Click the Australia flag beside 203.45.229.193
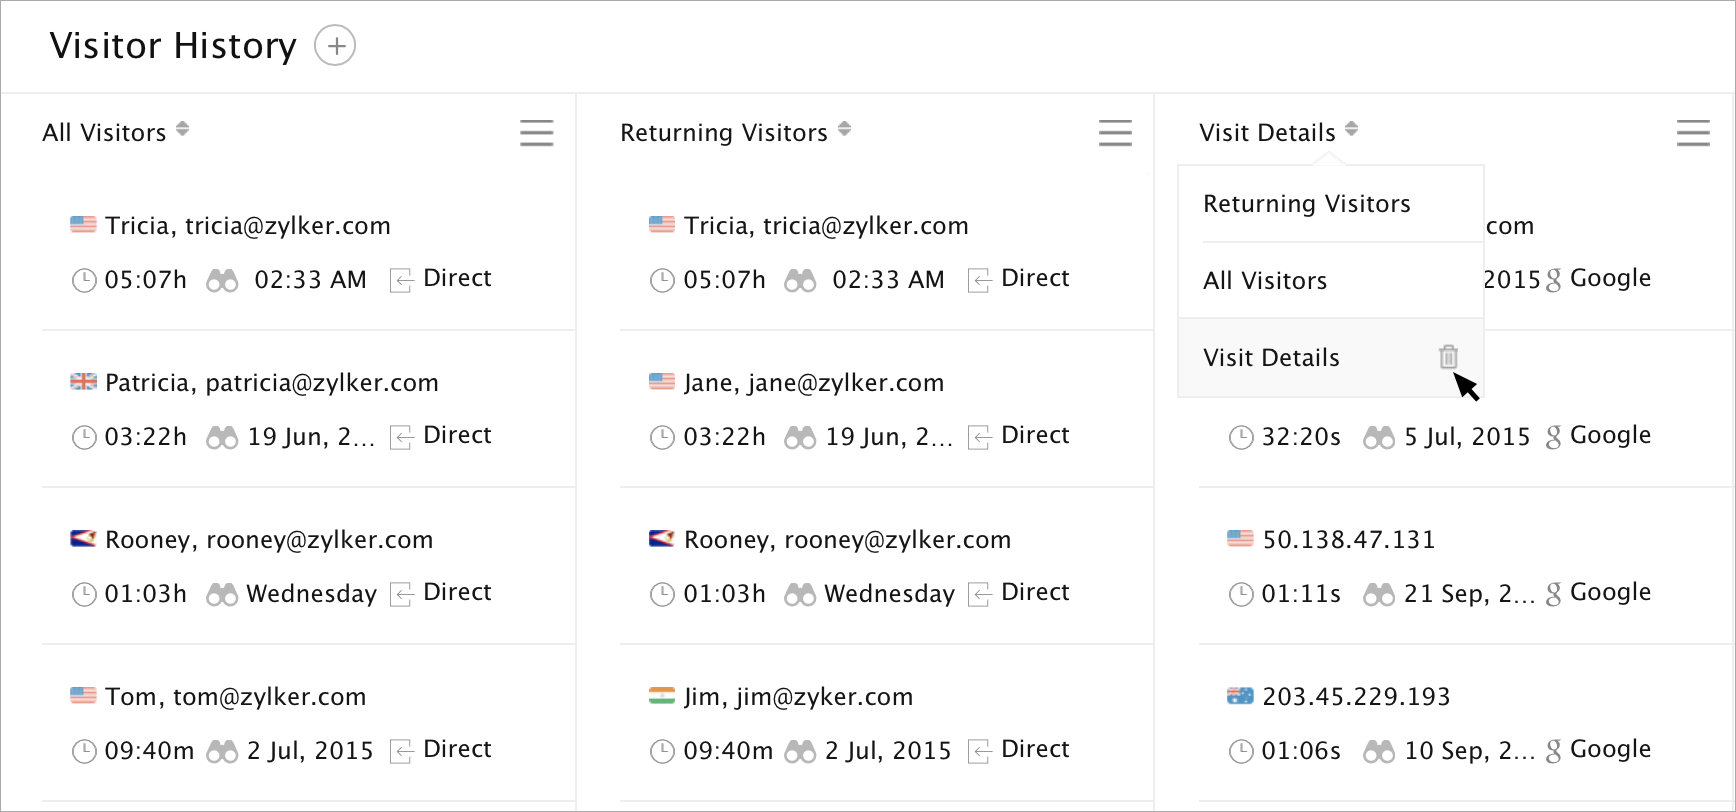This screenshot has width=1736, height=812. [1240, 696]
